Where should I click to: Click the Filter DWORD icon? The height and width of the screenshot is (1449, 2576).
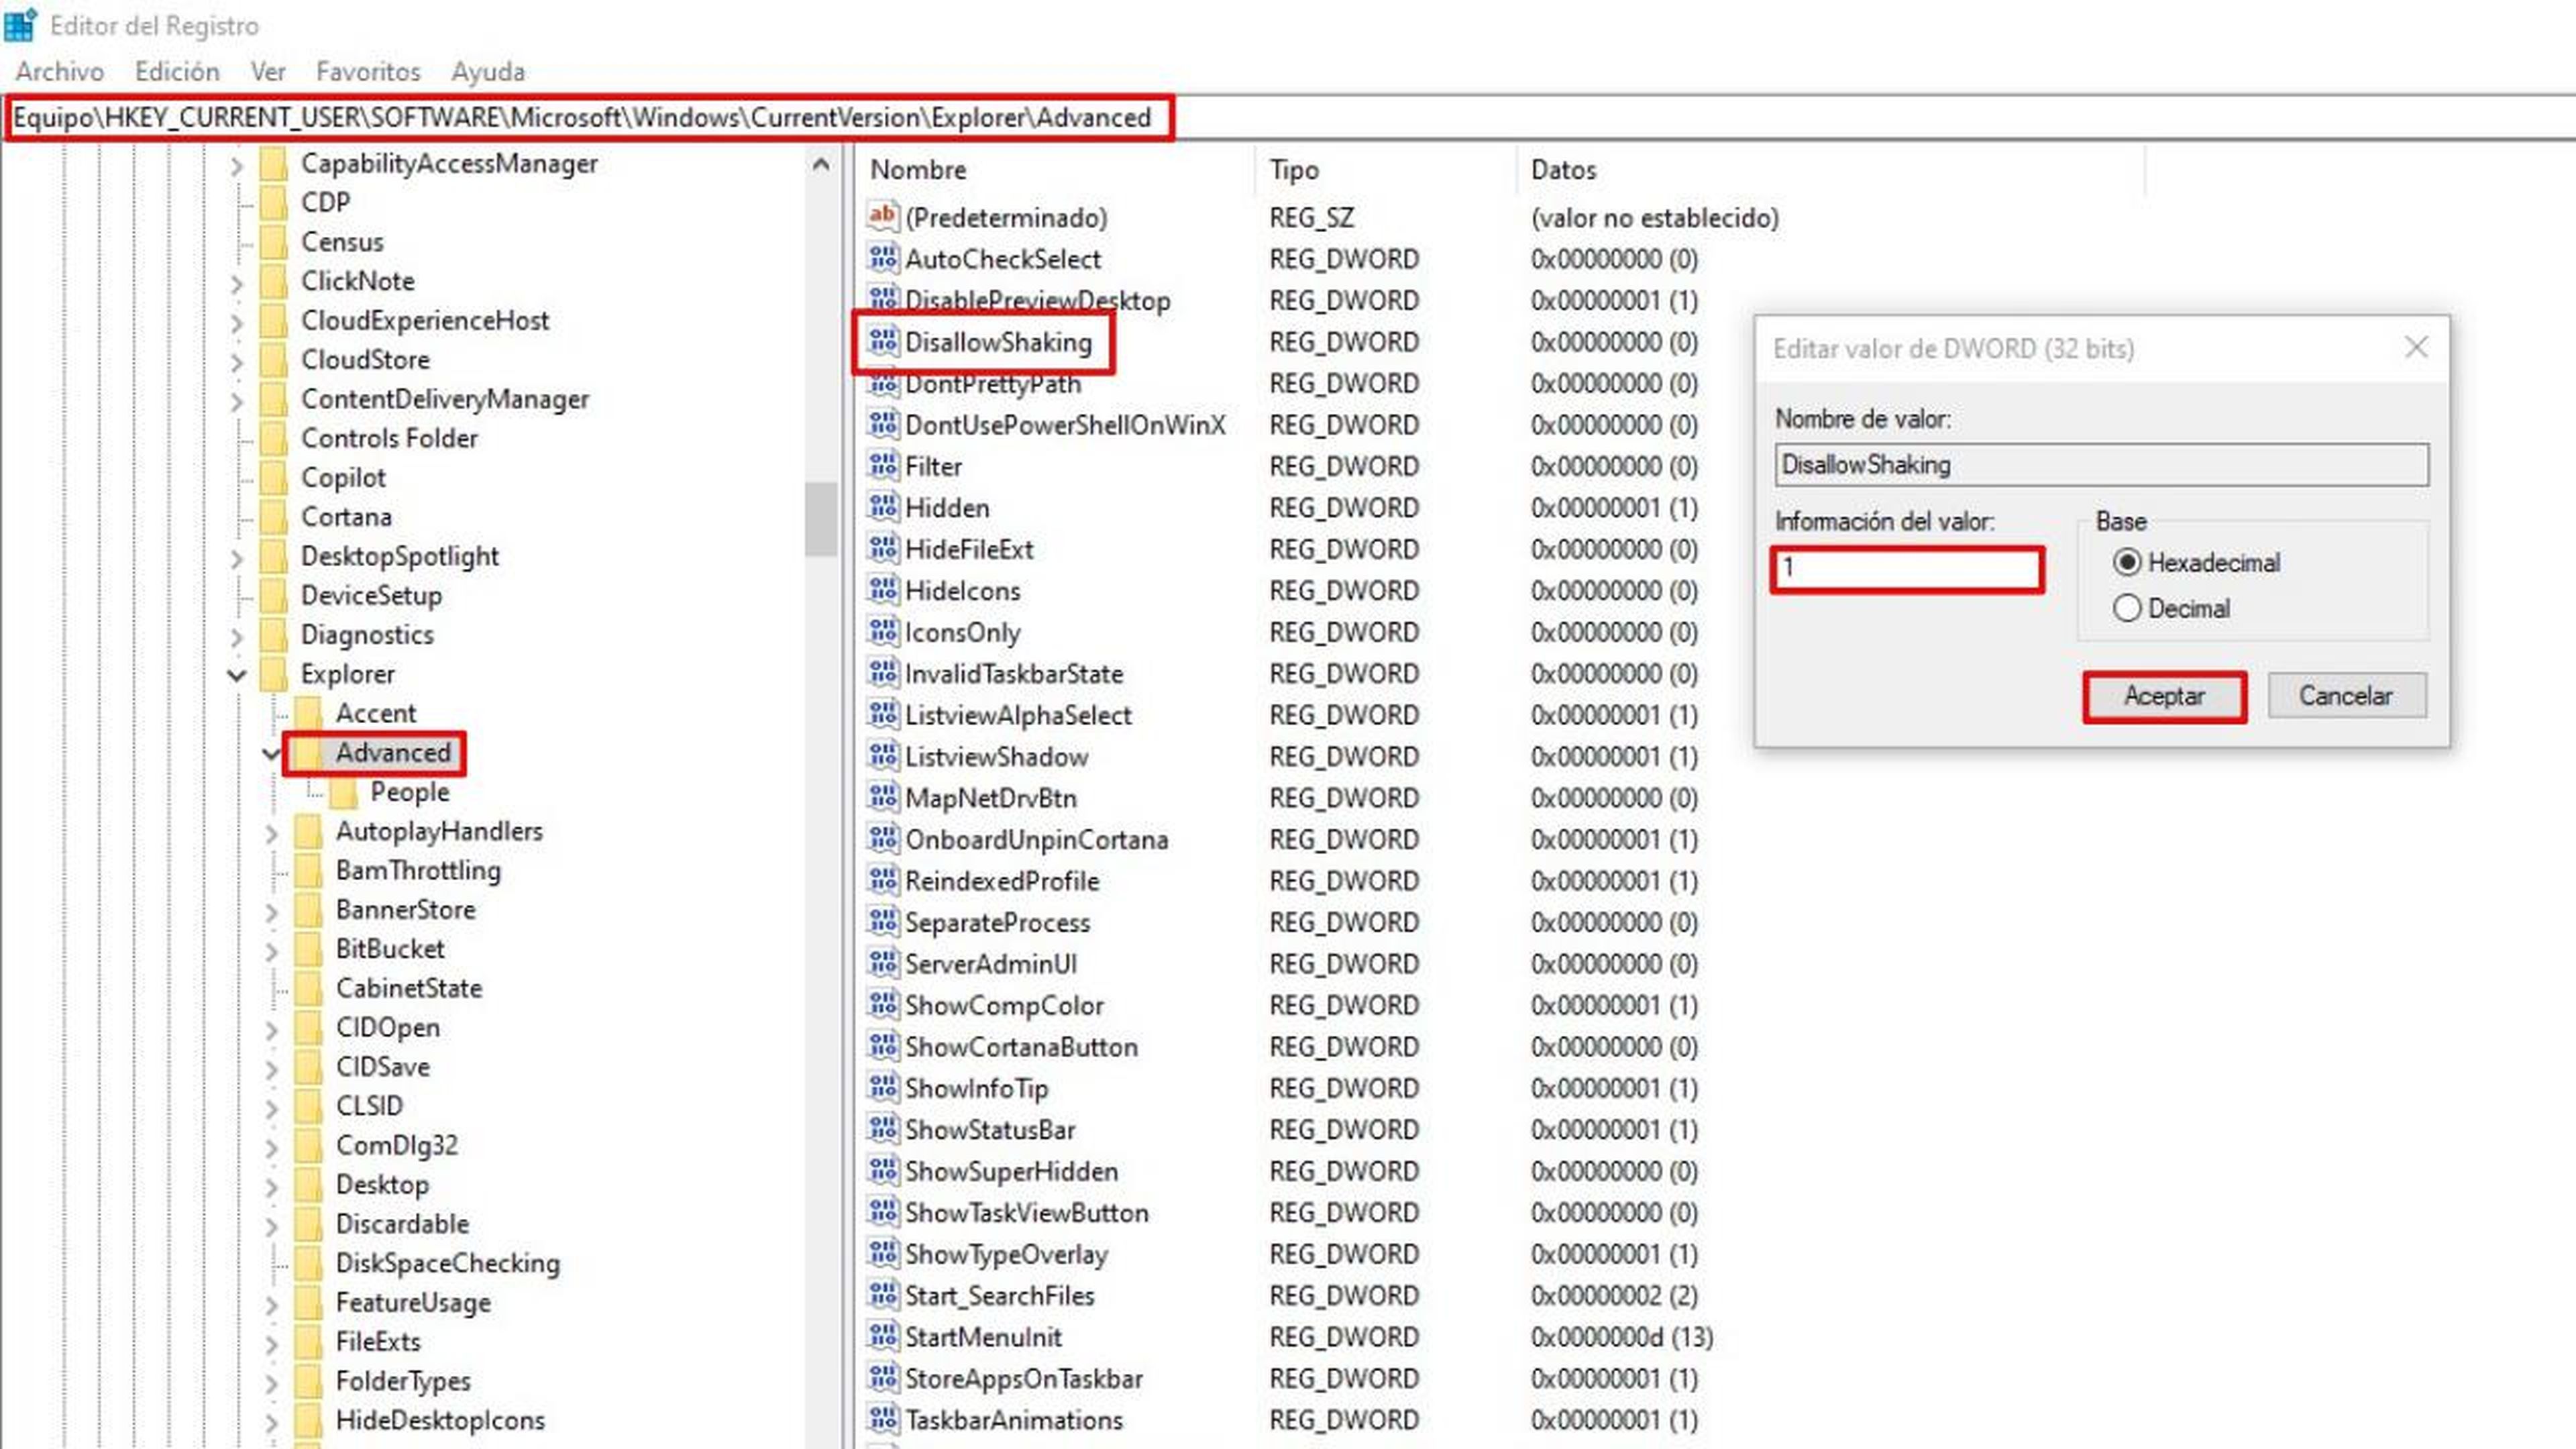pos(882,465)
